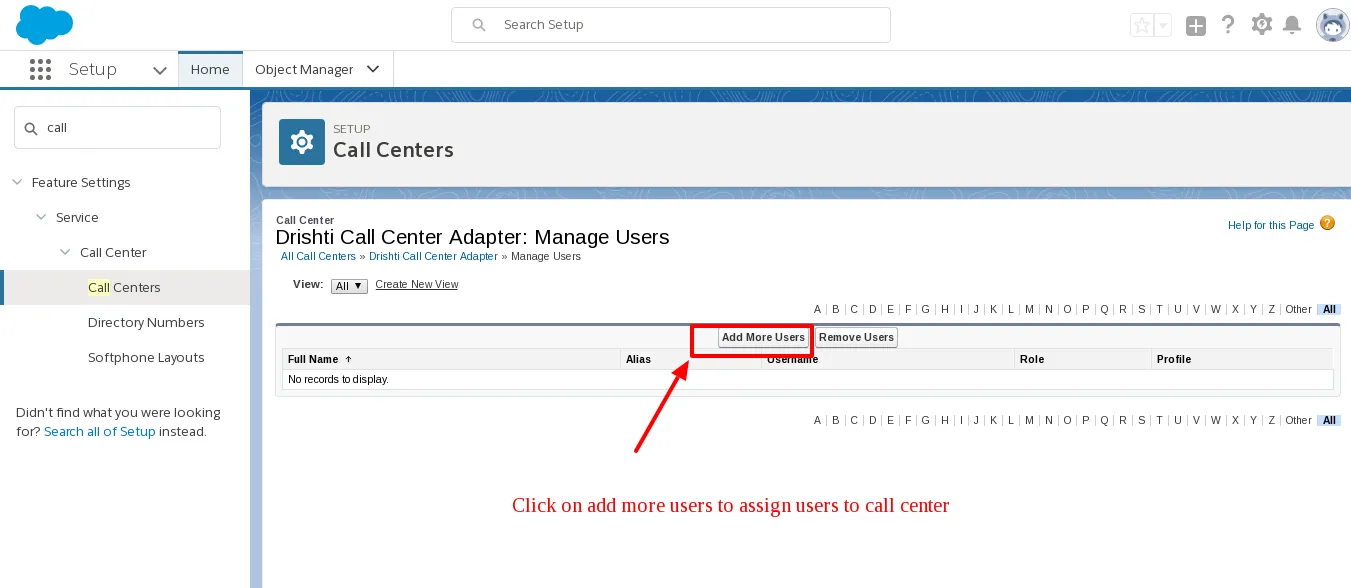View notifications bell icon
This screenshot has width=1351, height=588.
click(x=1292, y=25)
